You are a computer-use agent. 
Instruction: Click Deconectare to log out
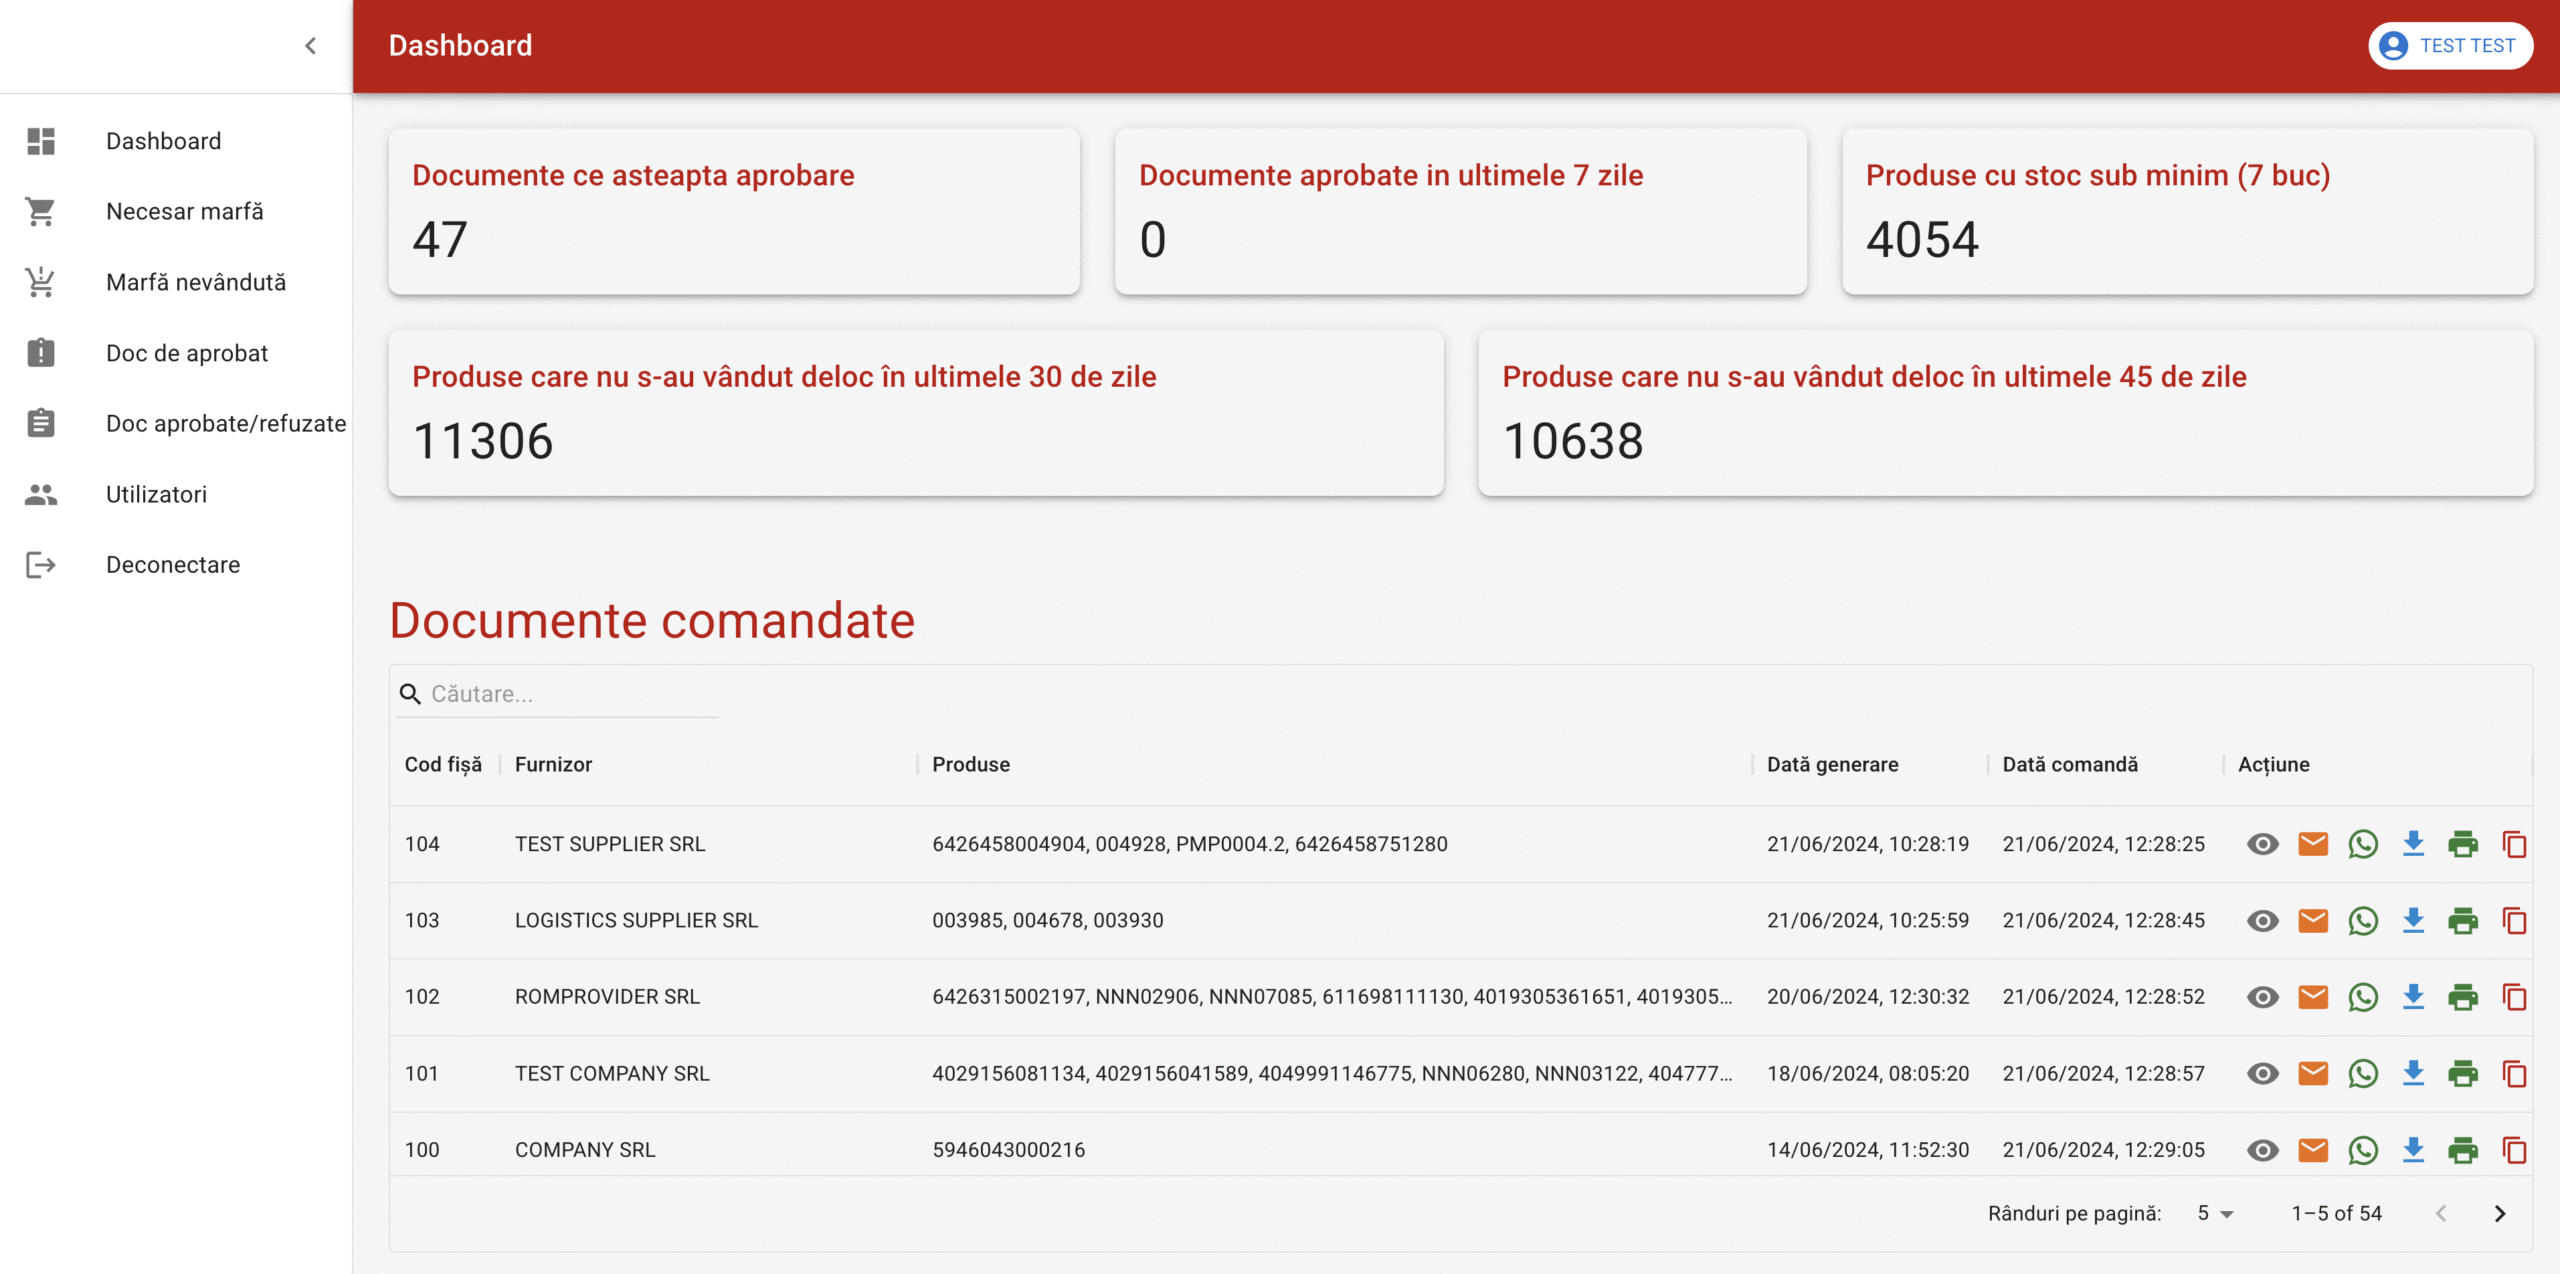coord(172,564)
